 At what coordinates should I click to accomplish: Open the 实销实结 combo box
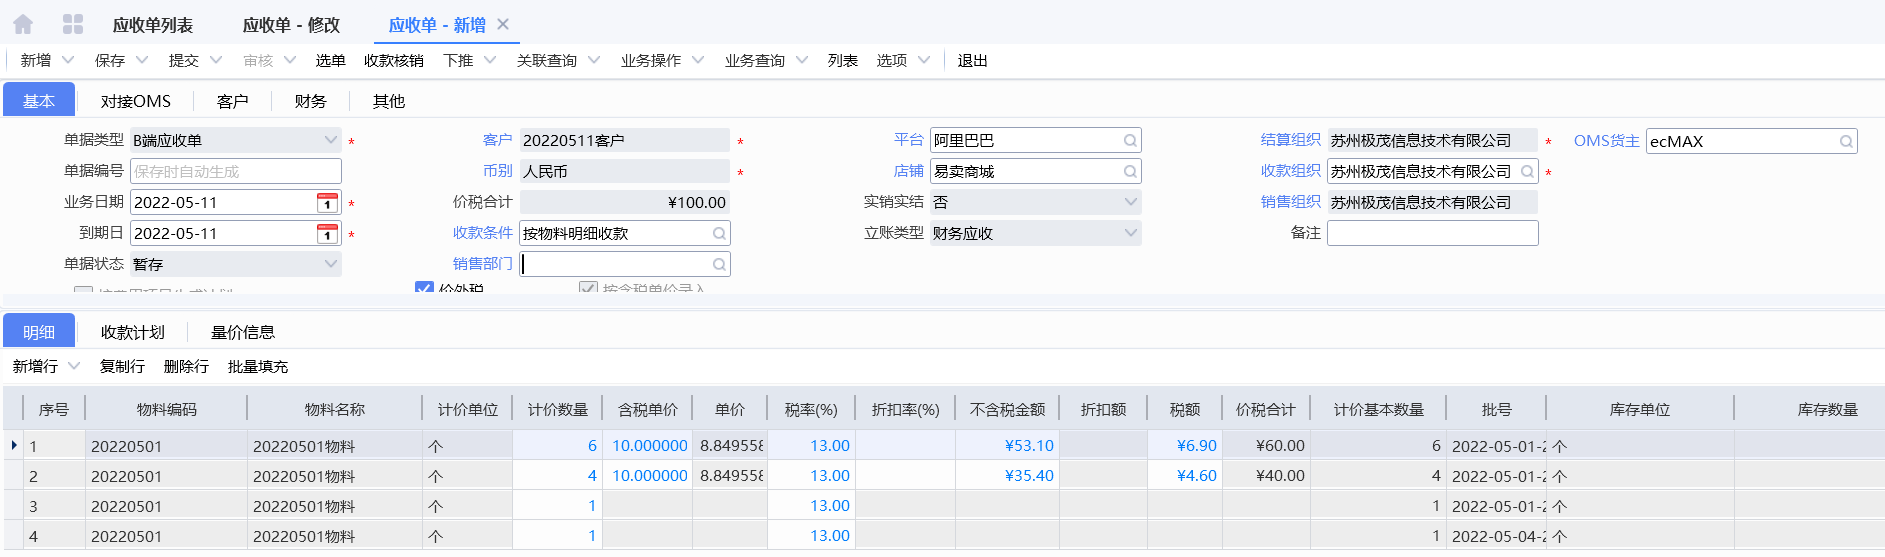(x=1035, y=203)
